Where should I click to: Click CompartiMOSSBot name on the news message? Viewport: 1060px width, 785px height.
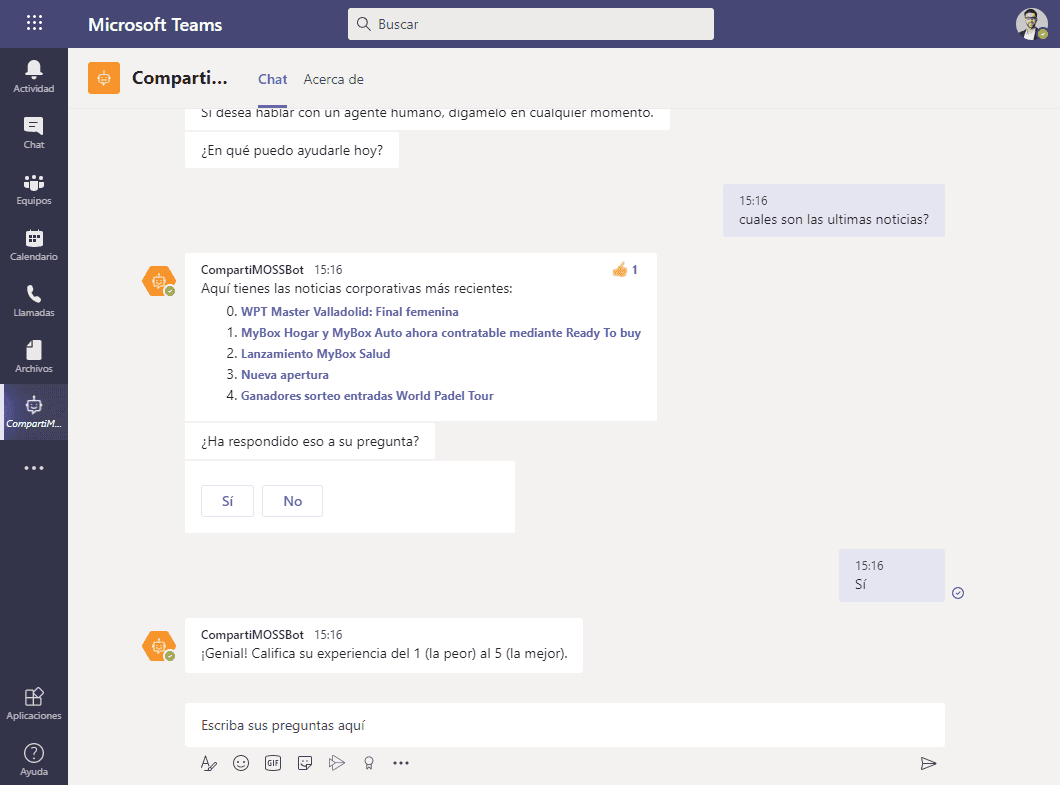(x=252, y=270)
